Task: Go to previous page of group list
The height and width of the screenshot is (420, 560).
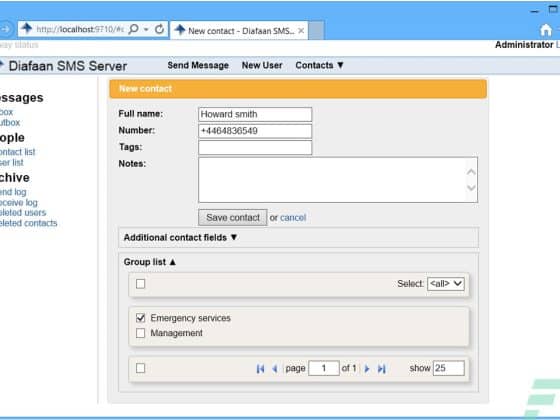Action: tap(275, 369)
